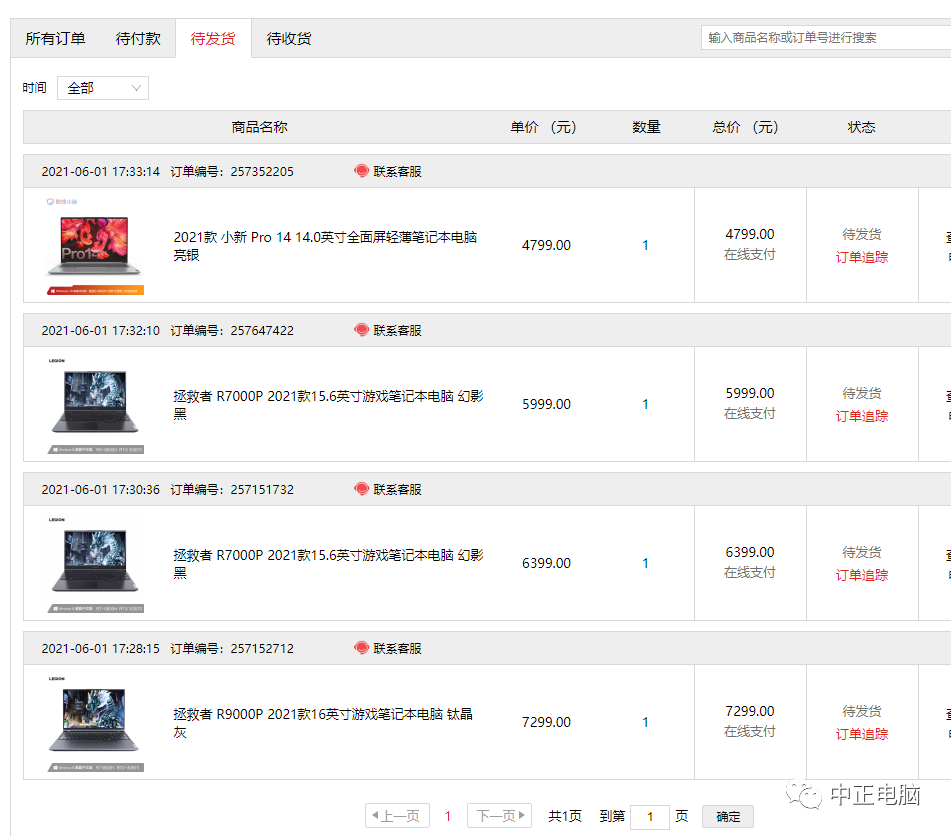
Task: Click unit price 4799.00 in first order
Action: [x=546, y=245]
